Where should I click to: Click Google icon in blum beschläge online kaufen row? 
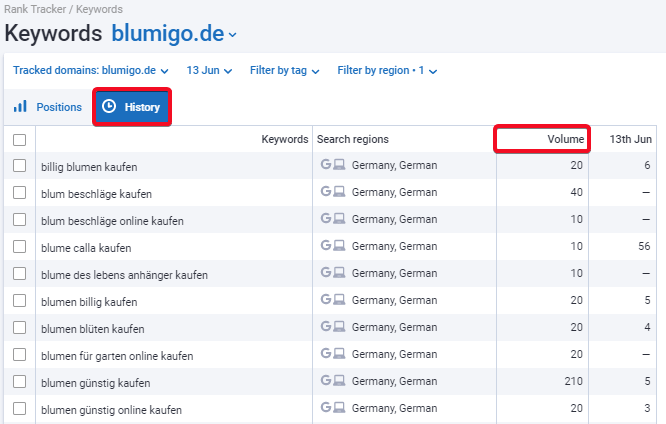tap(326, 218)
